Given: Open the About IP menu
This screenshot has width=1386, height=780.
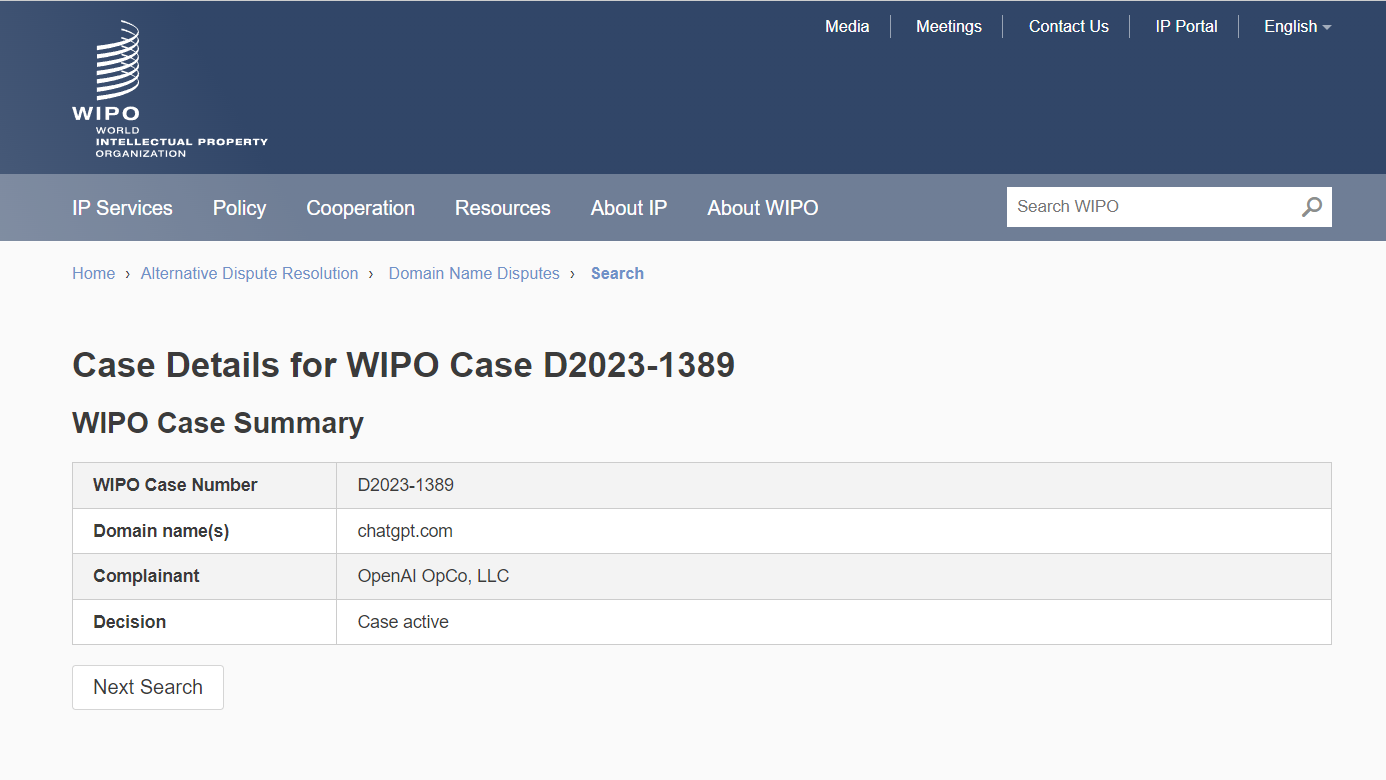Looking at the screenshot, I should coord(629,208).
